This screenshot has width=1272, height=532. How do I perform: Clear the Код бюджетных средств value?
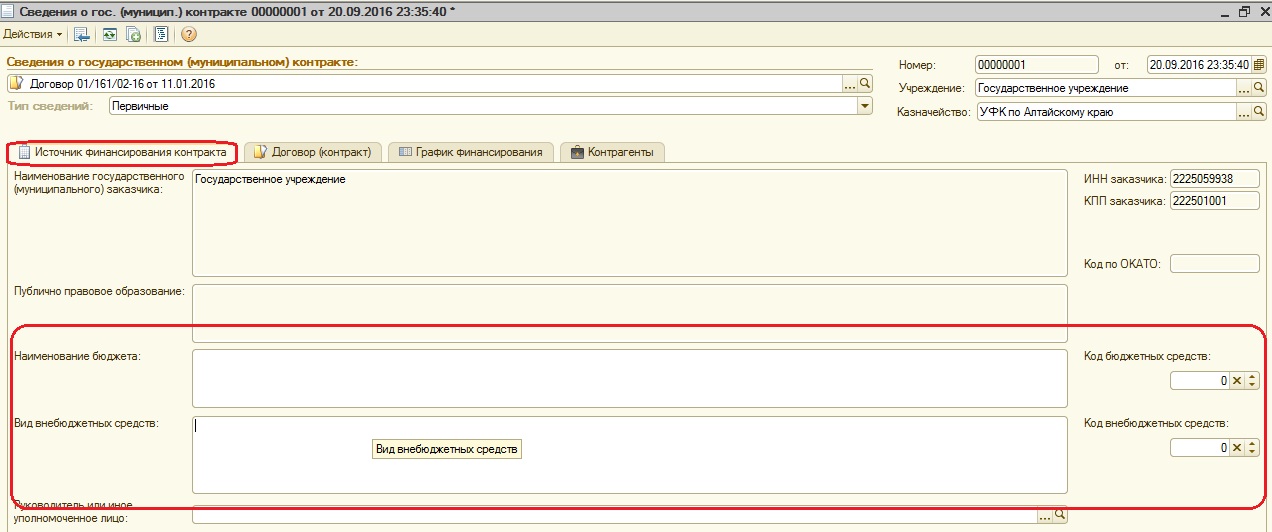tap(1236, 381)
